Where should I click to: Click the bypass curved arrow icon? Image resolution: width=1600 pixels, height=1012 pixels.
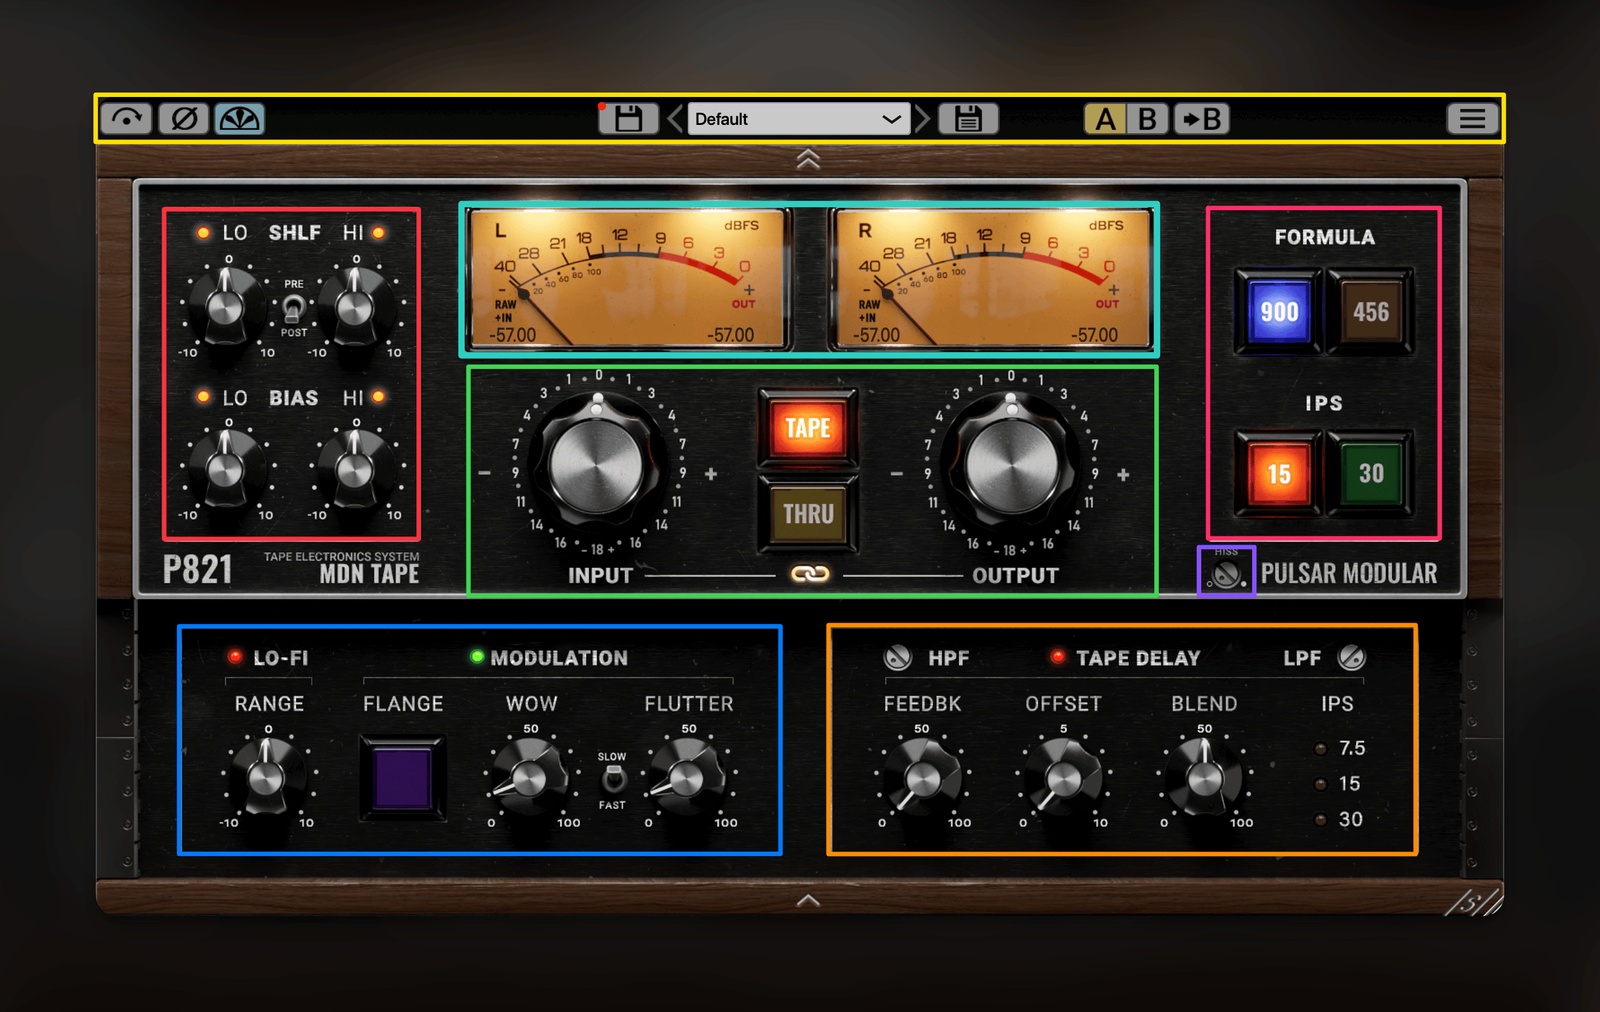pos(126,119)
